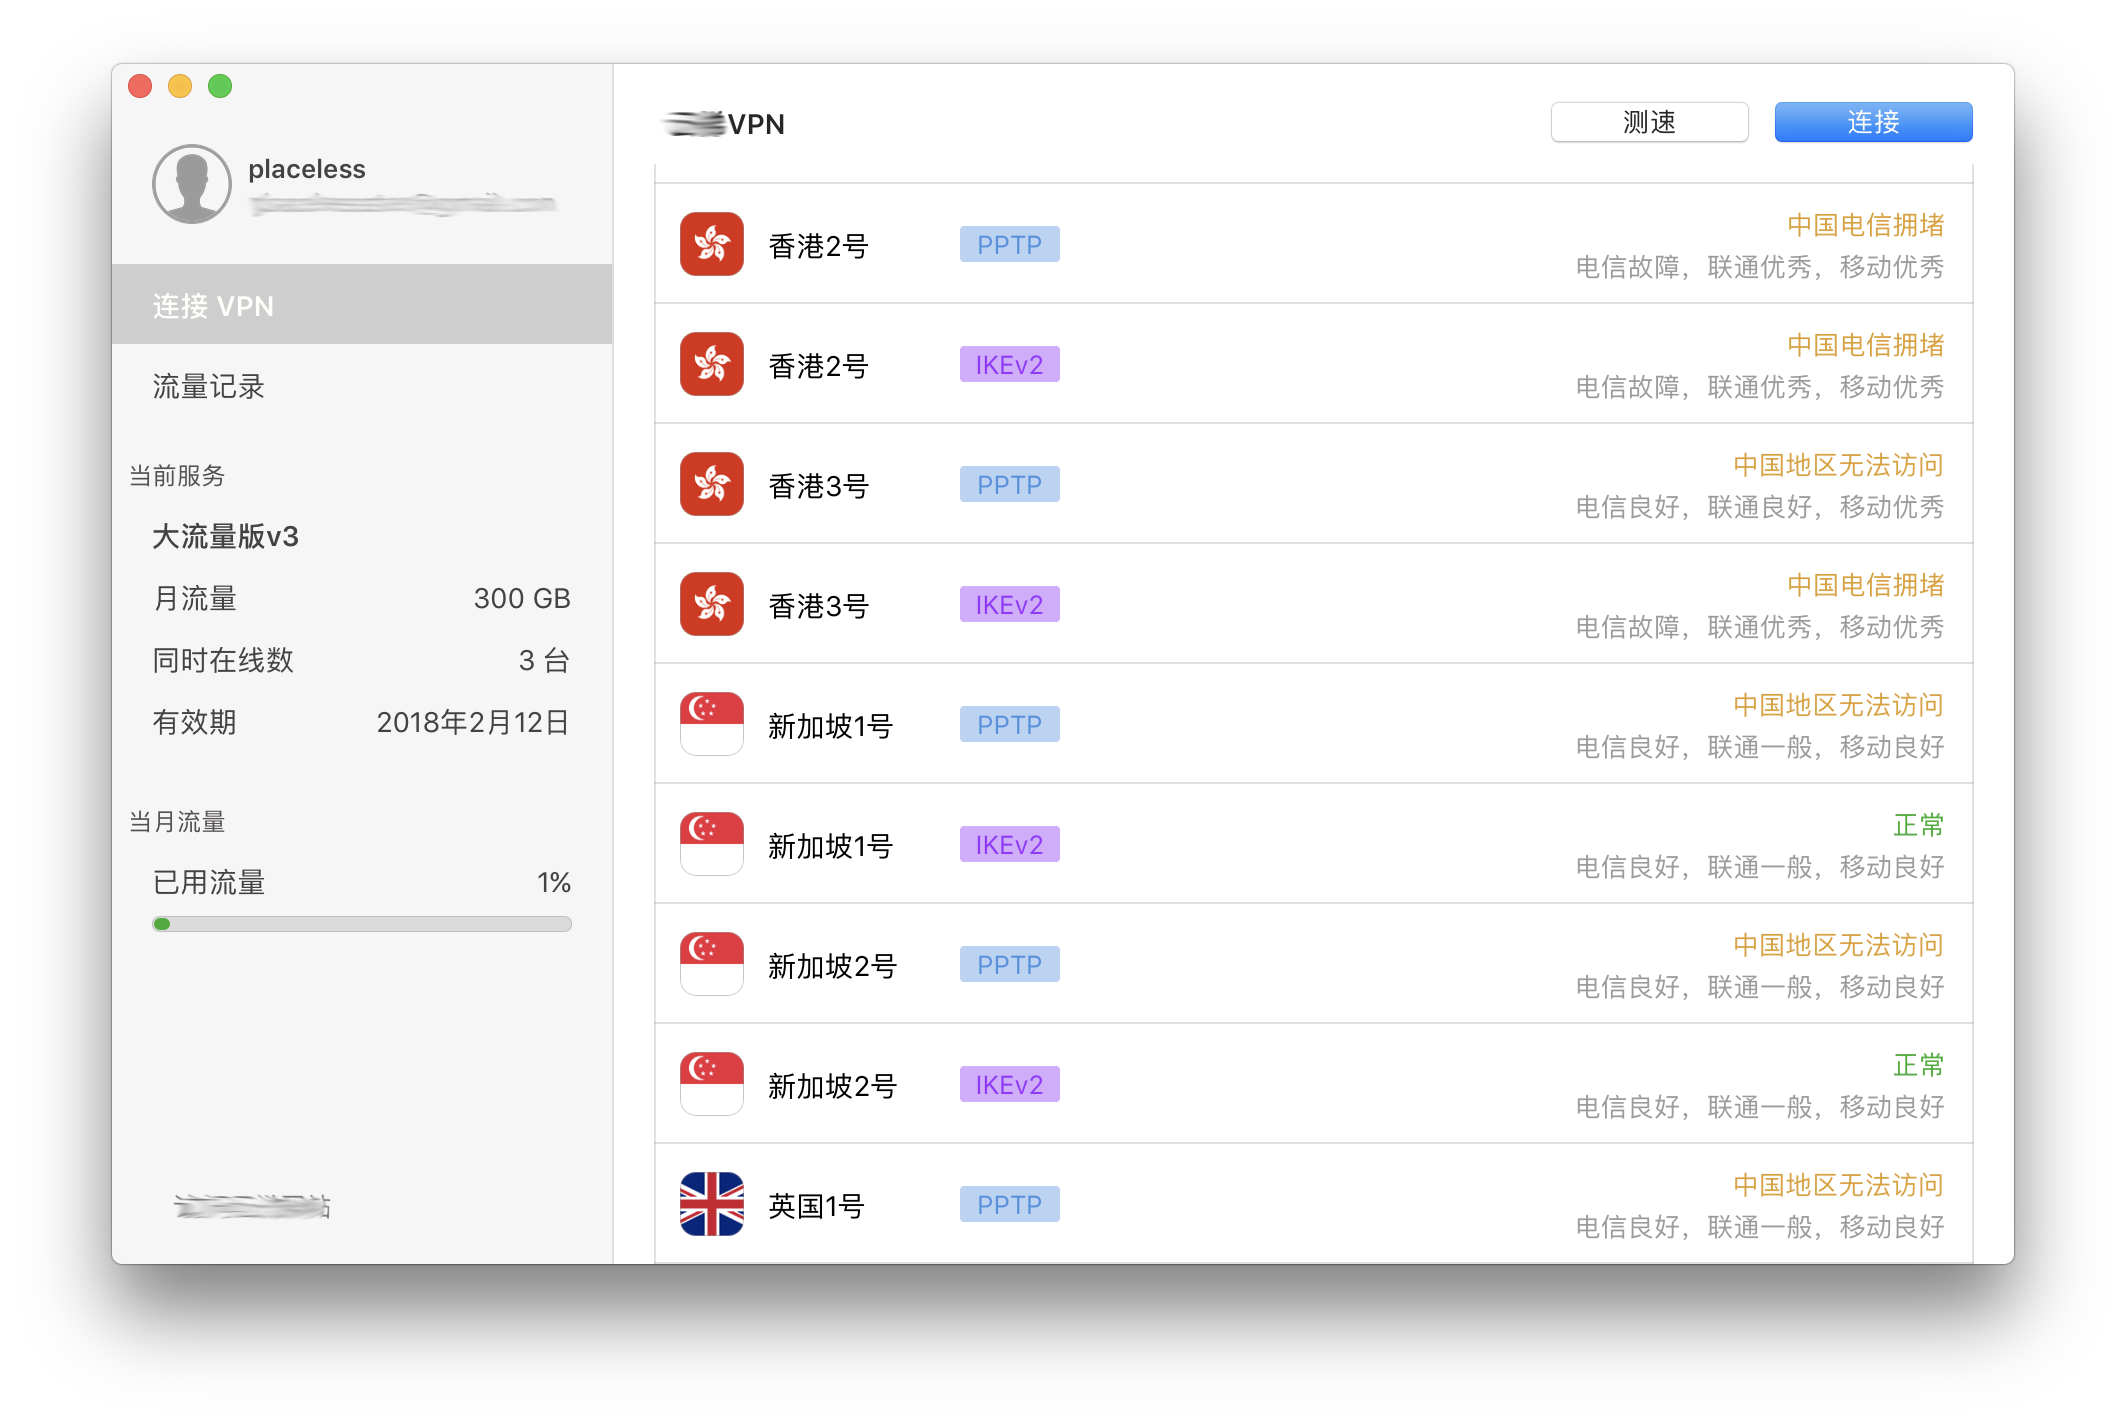The height and width of the screenshot is (1424, 2126).
Task: Click Singapore flag of 新加坡1号 PPTP row
Action: [711, 724]
